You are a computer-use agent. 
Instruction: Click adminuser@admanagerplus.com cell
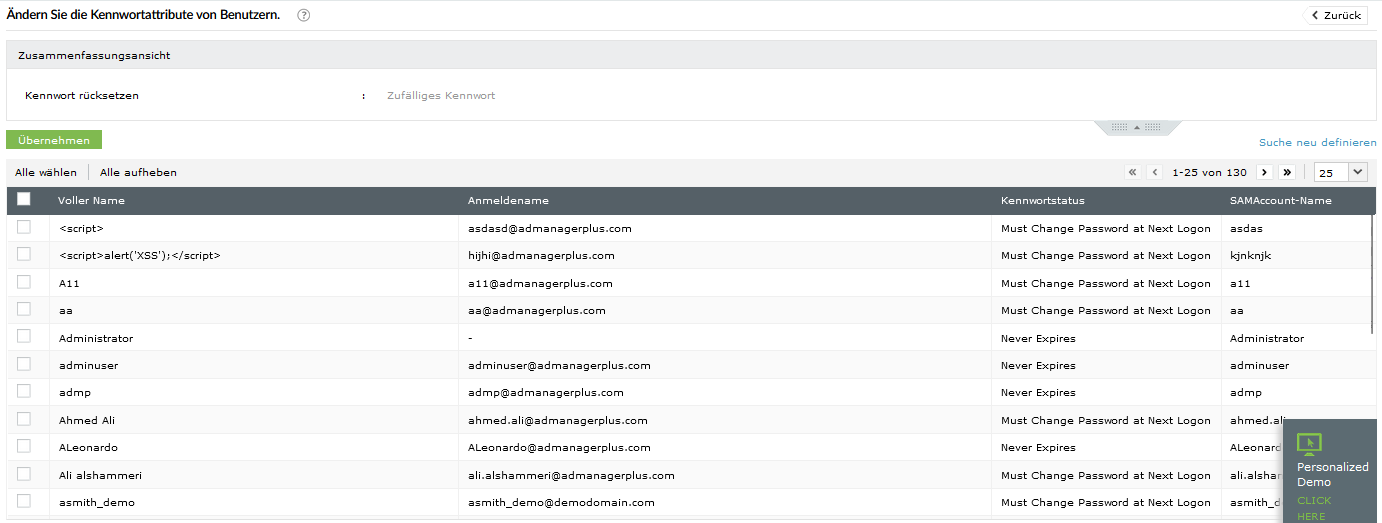[559, 365]
